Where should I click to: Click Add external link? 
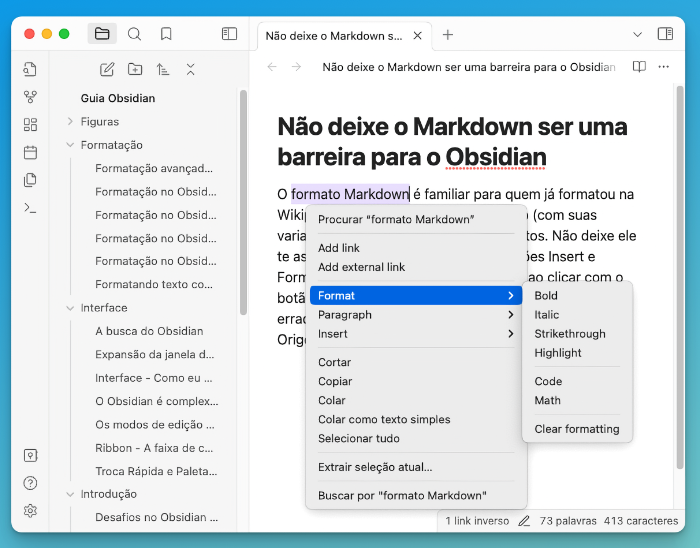(416, 267)
